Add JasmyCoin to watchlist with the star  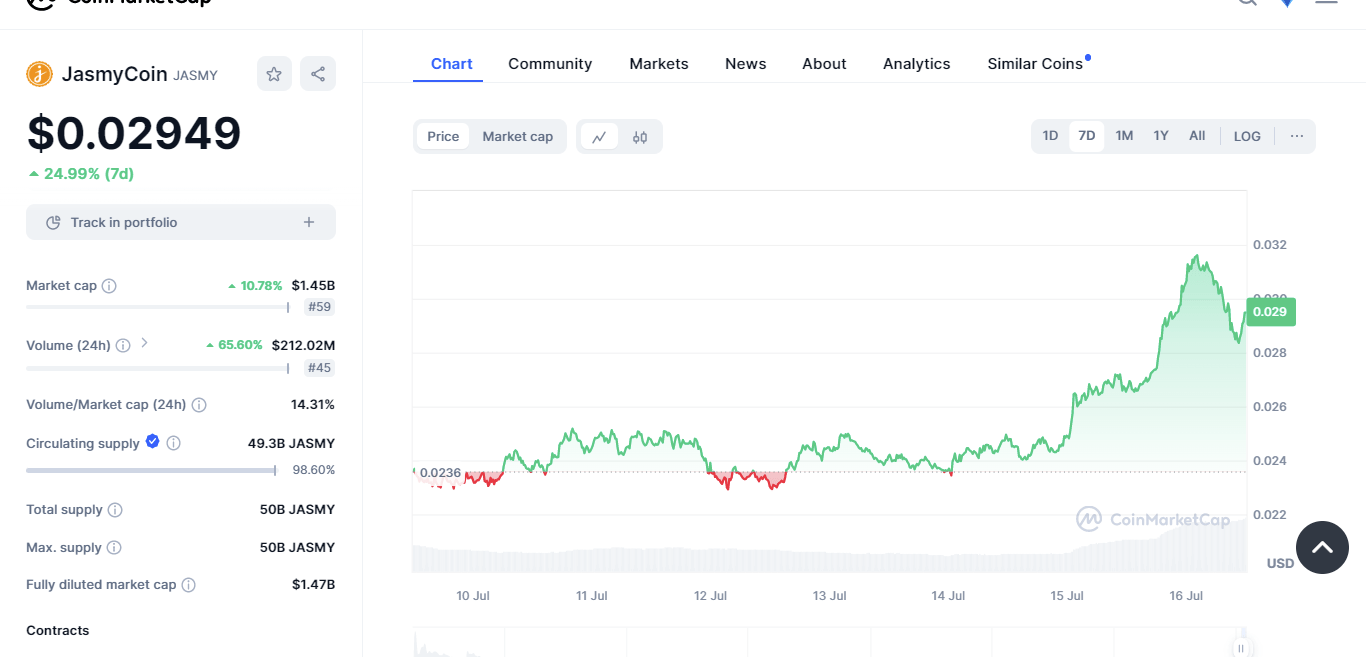[x=274, y=74]
